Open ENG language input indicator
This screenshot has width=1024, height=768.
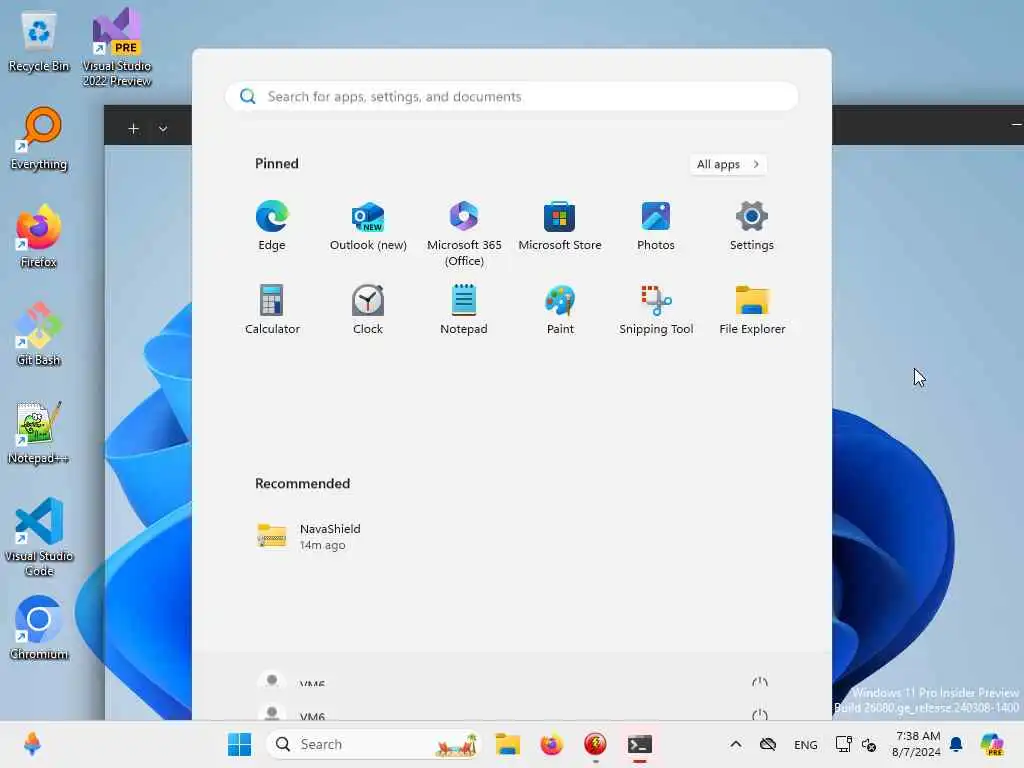point(805,744)
